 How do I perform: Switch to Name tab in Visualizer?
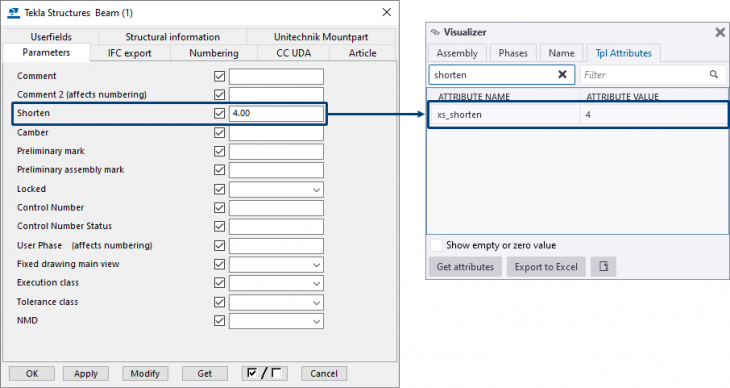pos(561,53)
